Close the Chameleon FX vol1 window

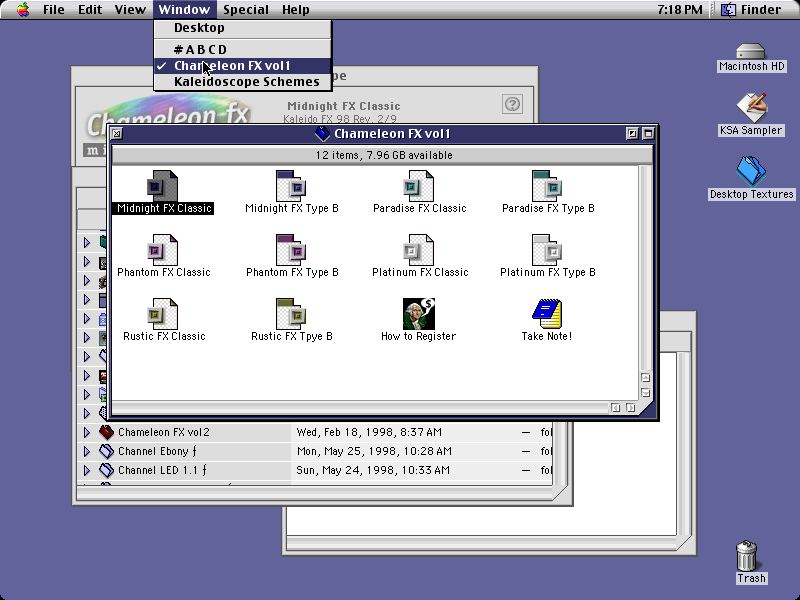[x=117, y=134]
